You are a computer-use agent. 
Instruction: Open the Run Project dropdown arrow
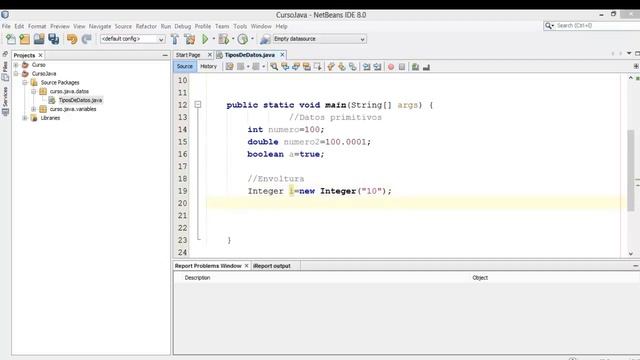(x=213, y=39)
